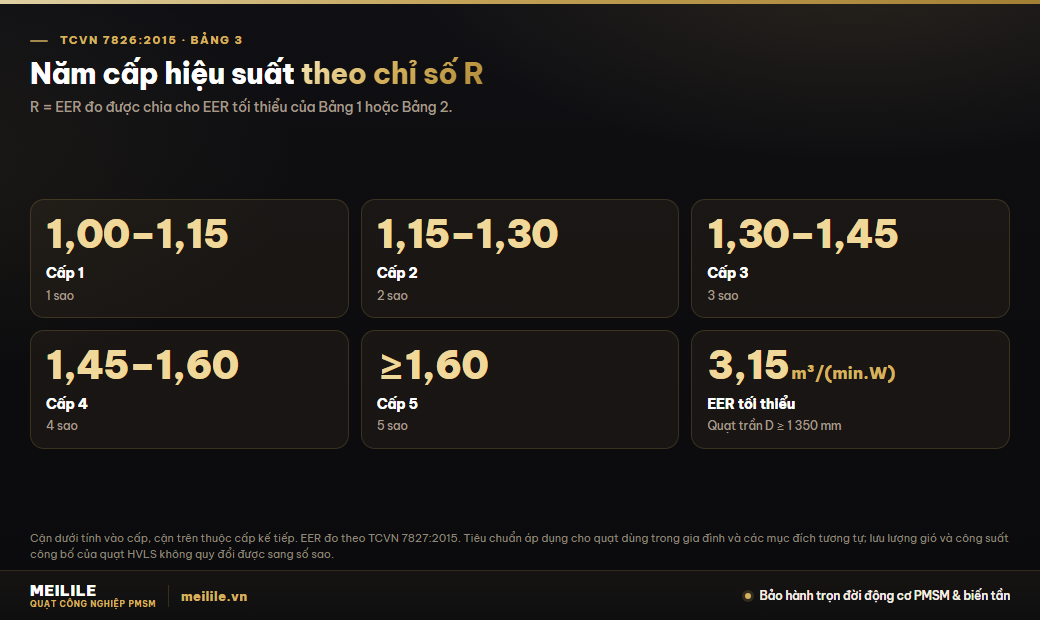Select the Cấp 1 card
Screen dimensions: 1040x620
click(189, 258)
